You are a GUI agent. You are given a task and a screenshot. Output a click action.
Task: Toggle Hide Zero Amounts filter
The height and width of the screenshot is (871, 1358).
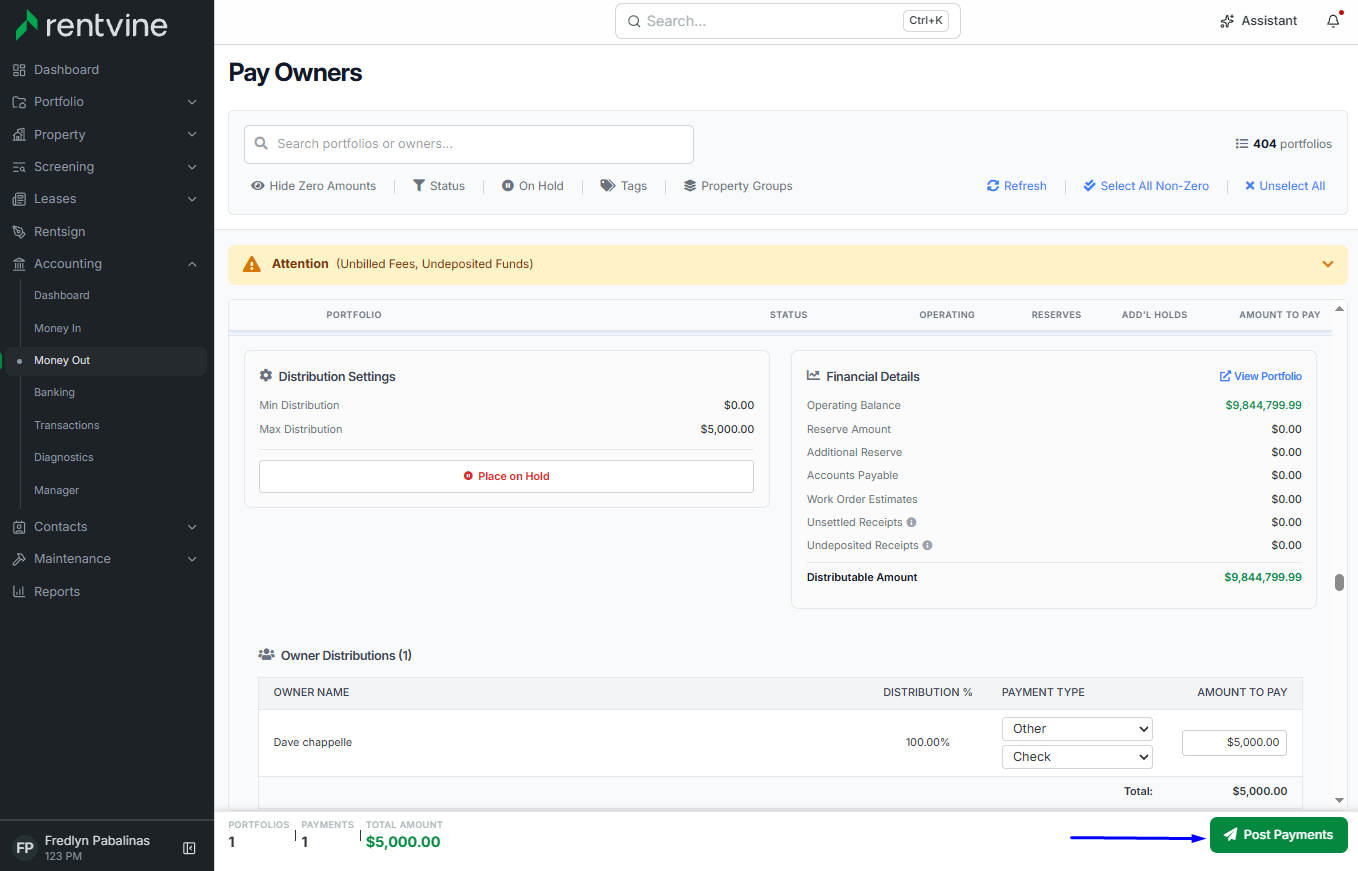click(x=314, y=186)
